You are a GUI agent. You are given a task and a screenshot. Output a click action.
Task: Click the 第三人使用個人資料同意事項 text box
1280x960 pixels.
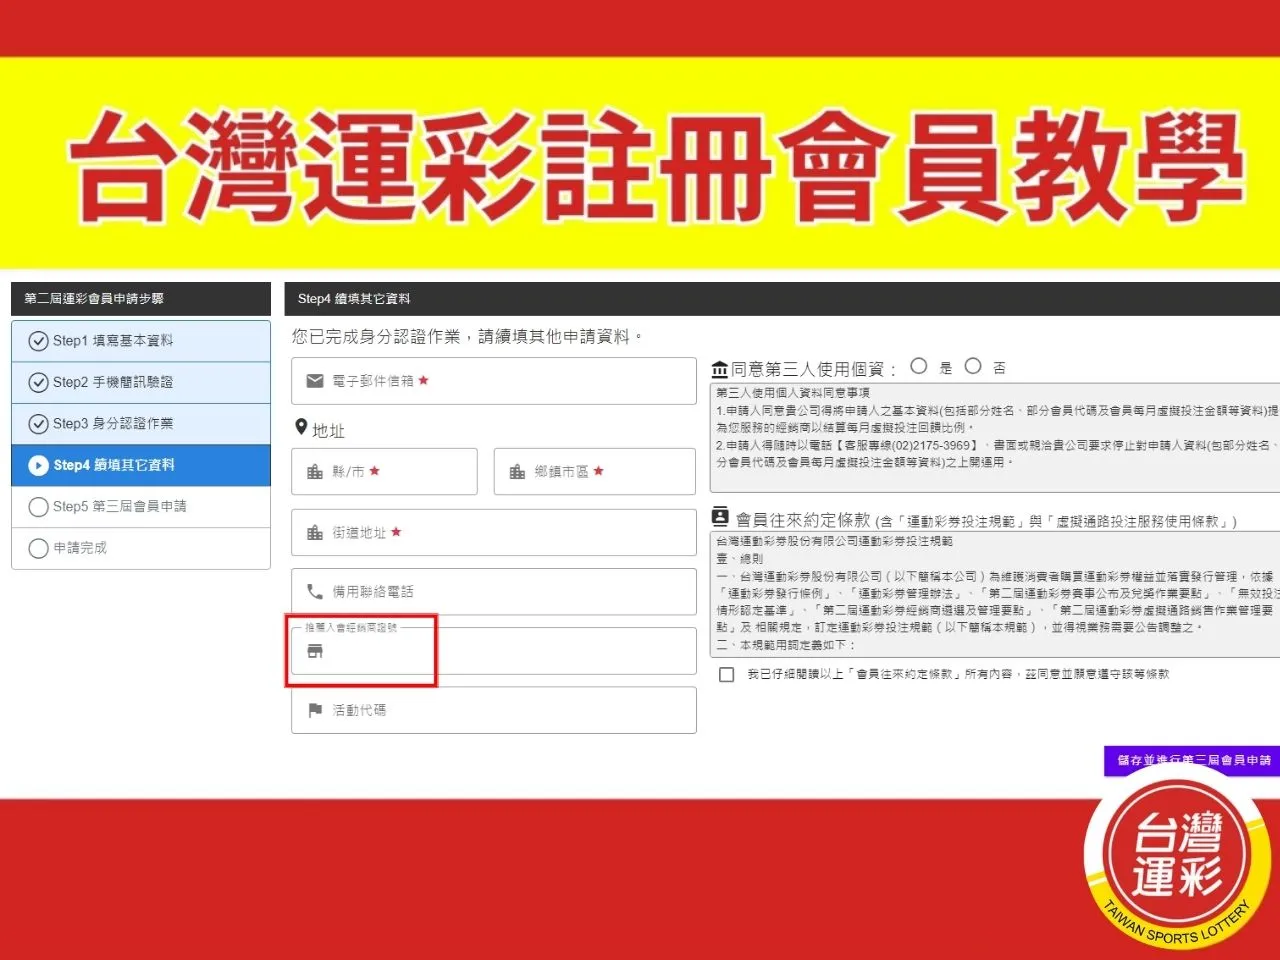(995, 437)
